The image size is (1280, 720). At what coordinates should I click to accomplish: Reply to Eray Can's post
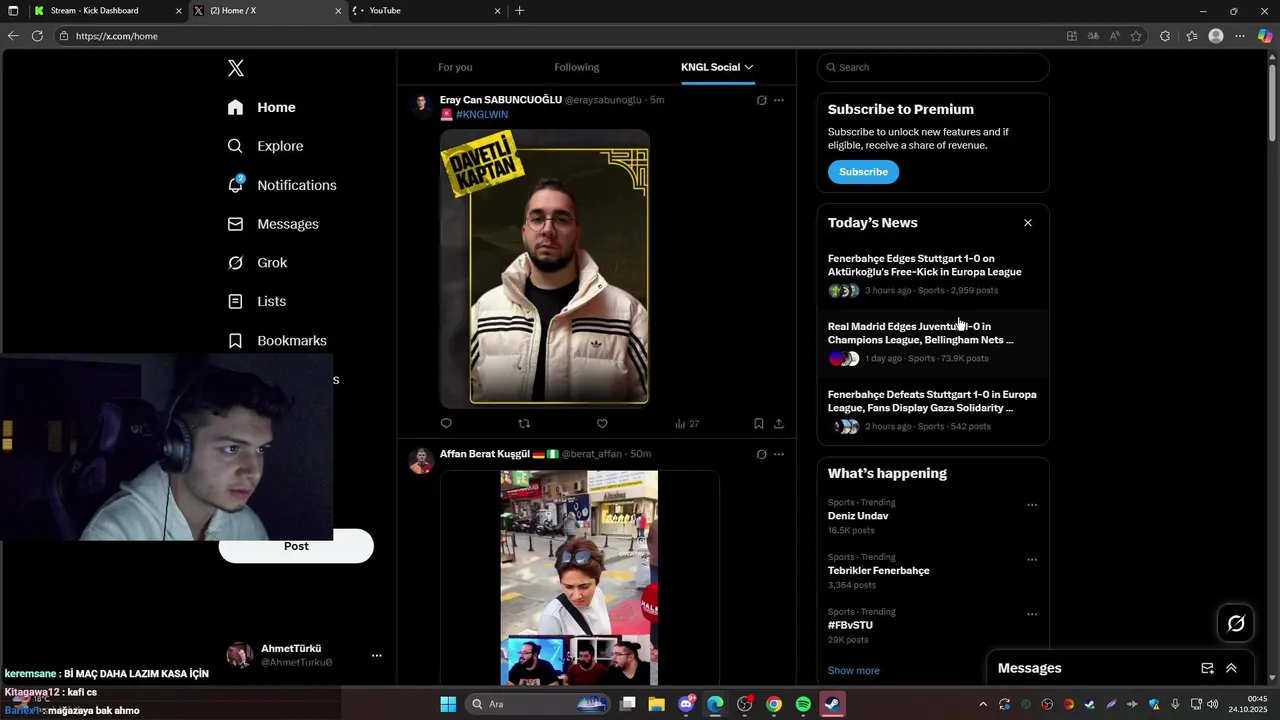(x=446, y=424)
